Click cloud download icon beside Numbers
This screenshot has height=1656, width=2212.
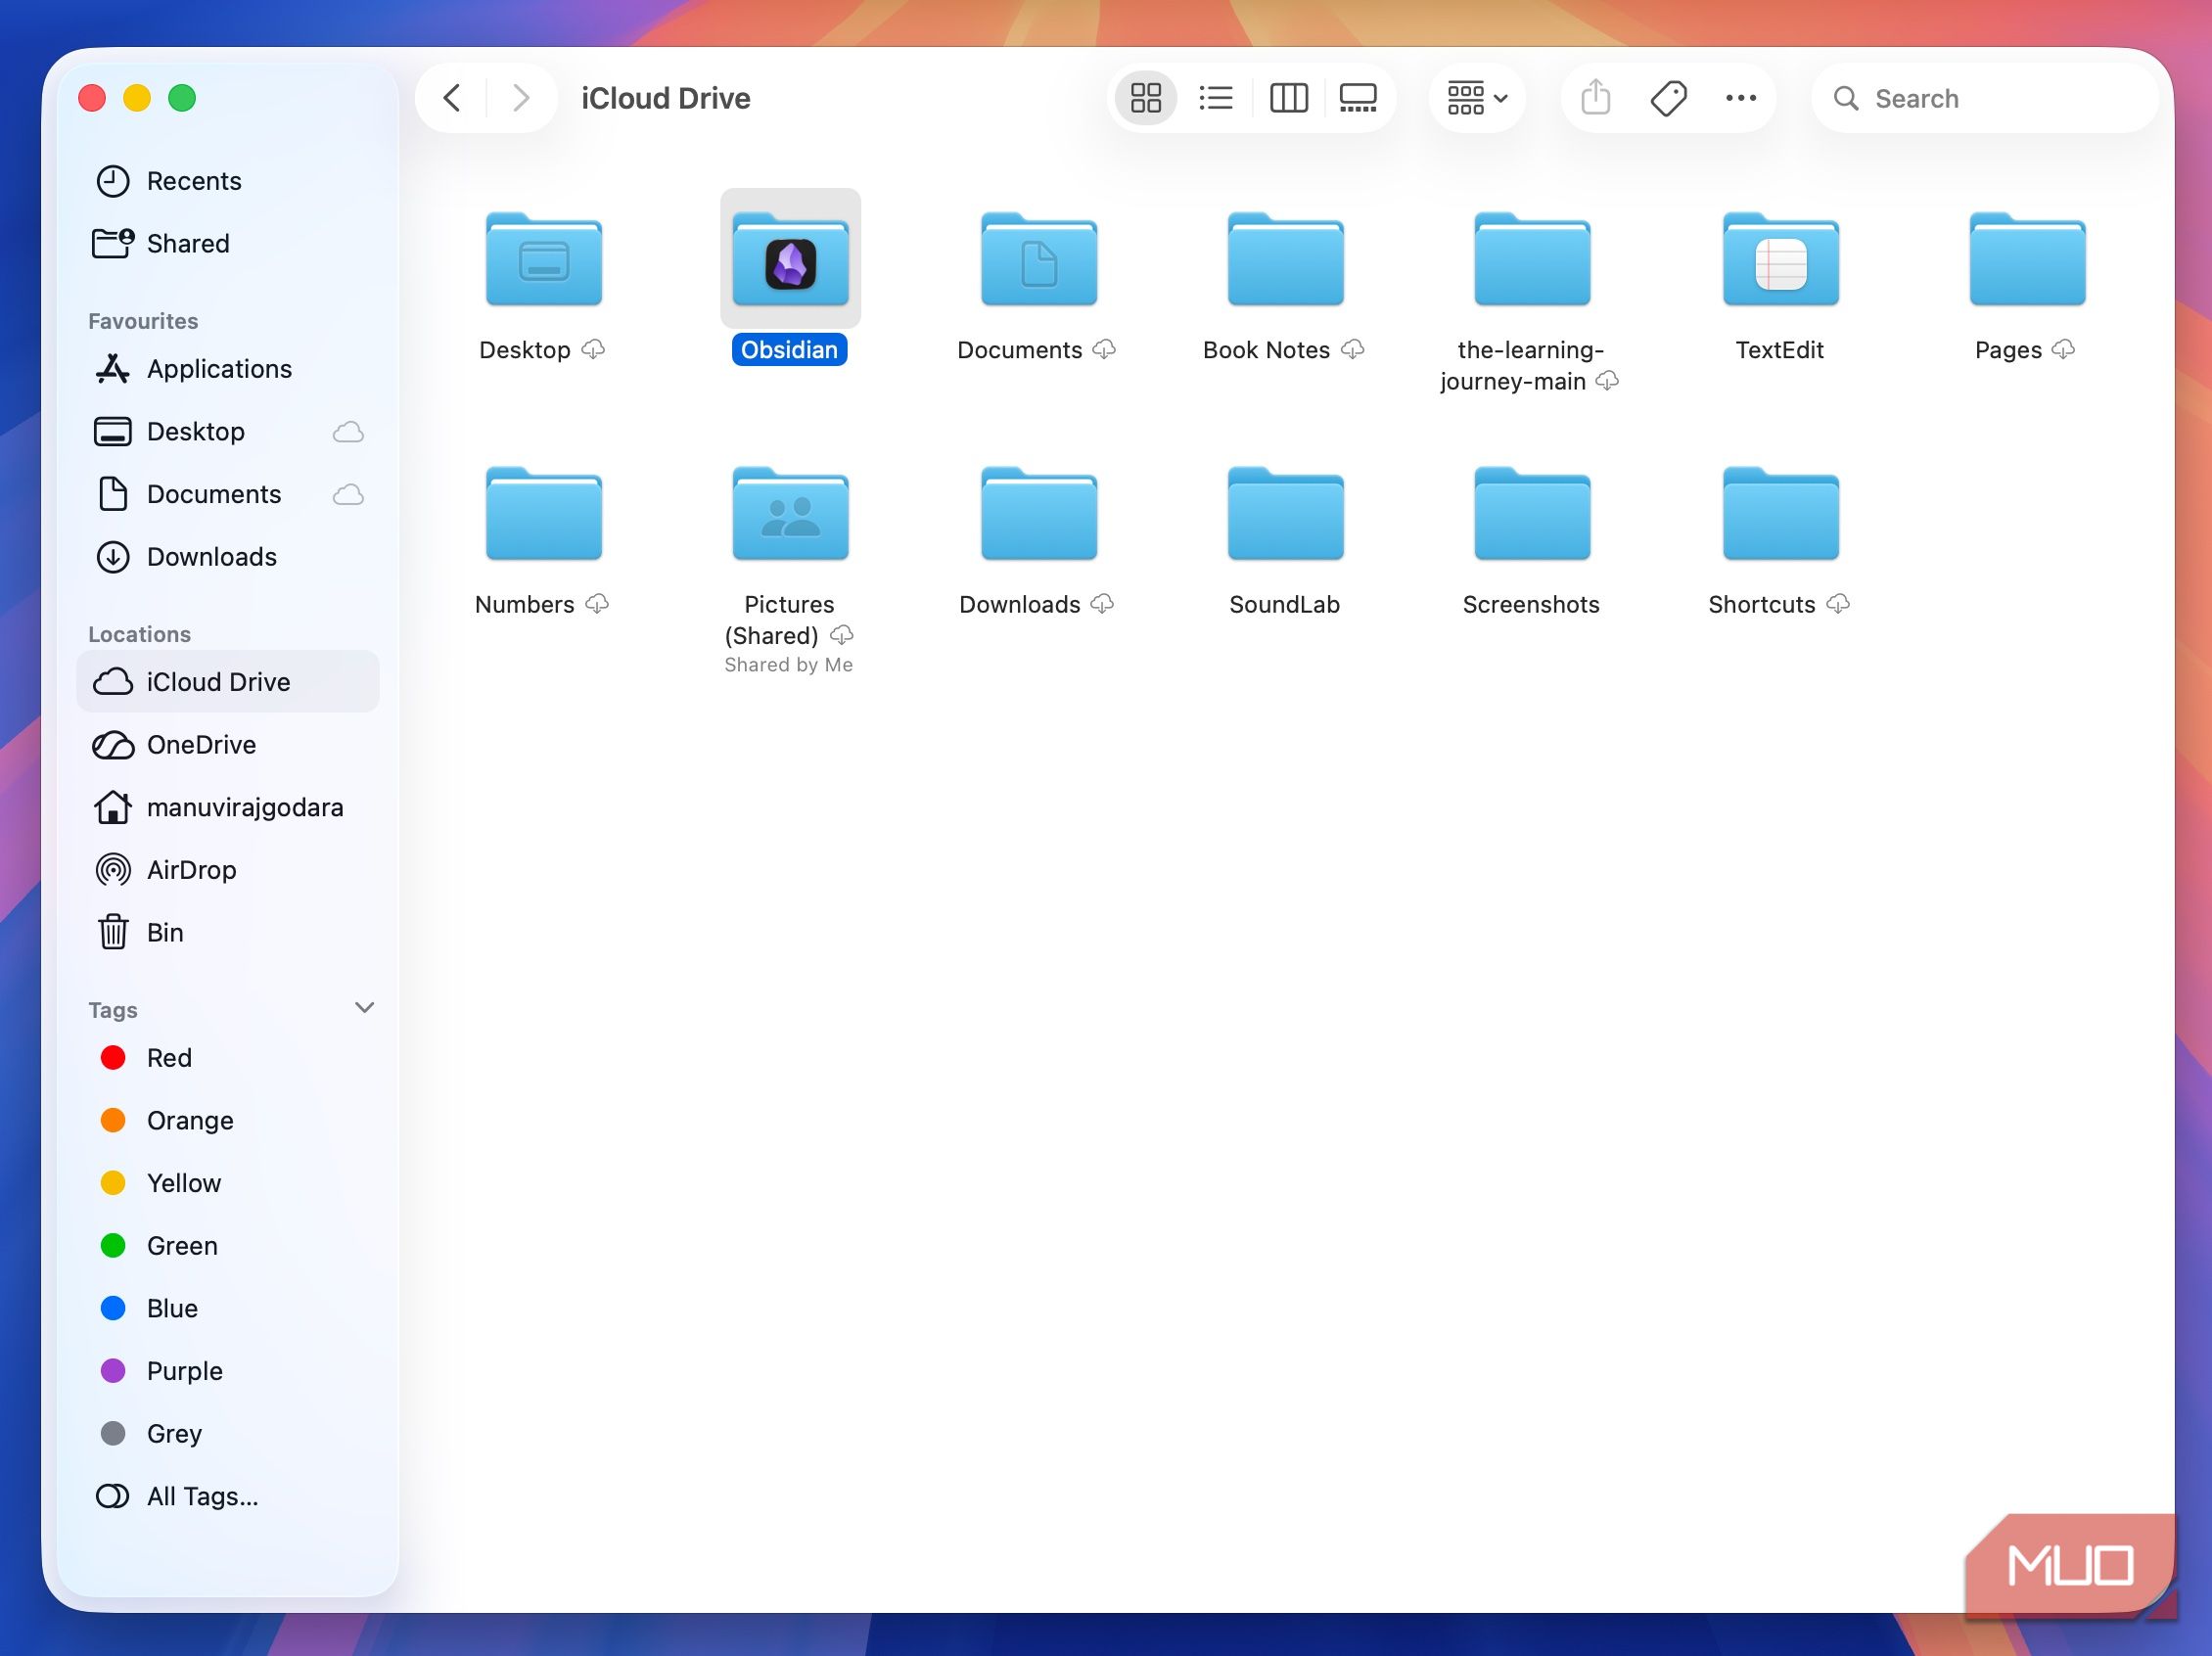click(x=597, y=604)
